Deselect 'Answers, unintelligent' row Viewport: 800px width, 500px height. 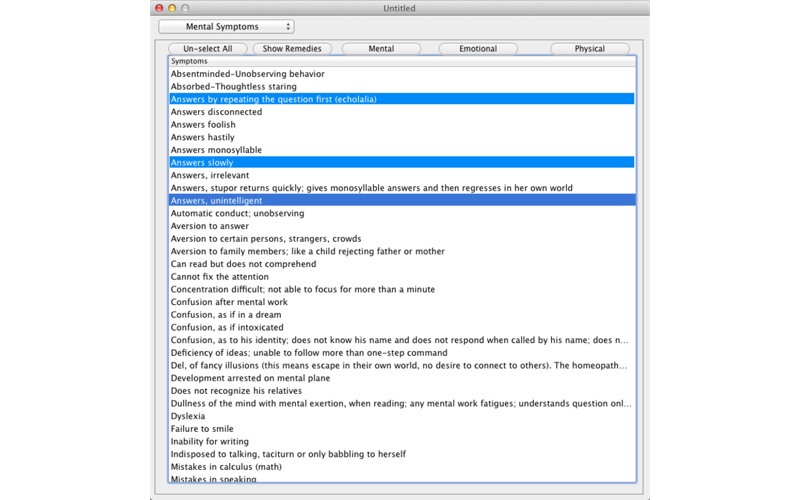402,201
